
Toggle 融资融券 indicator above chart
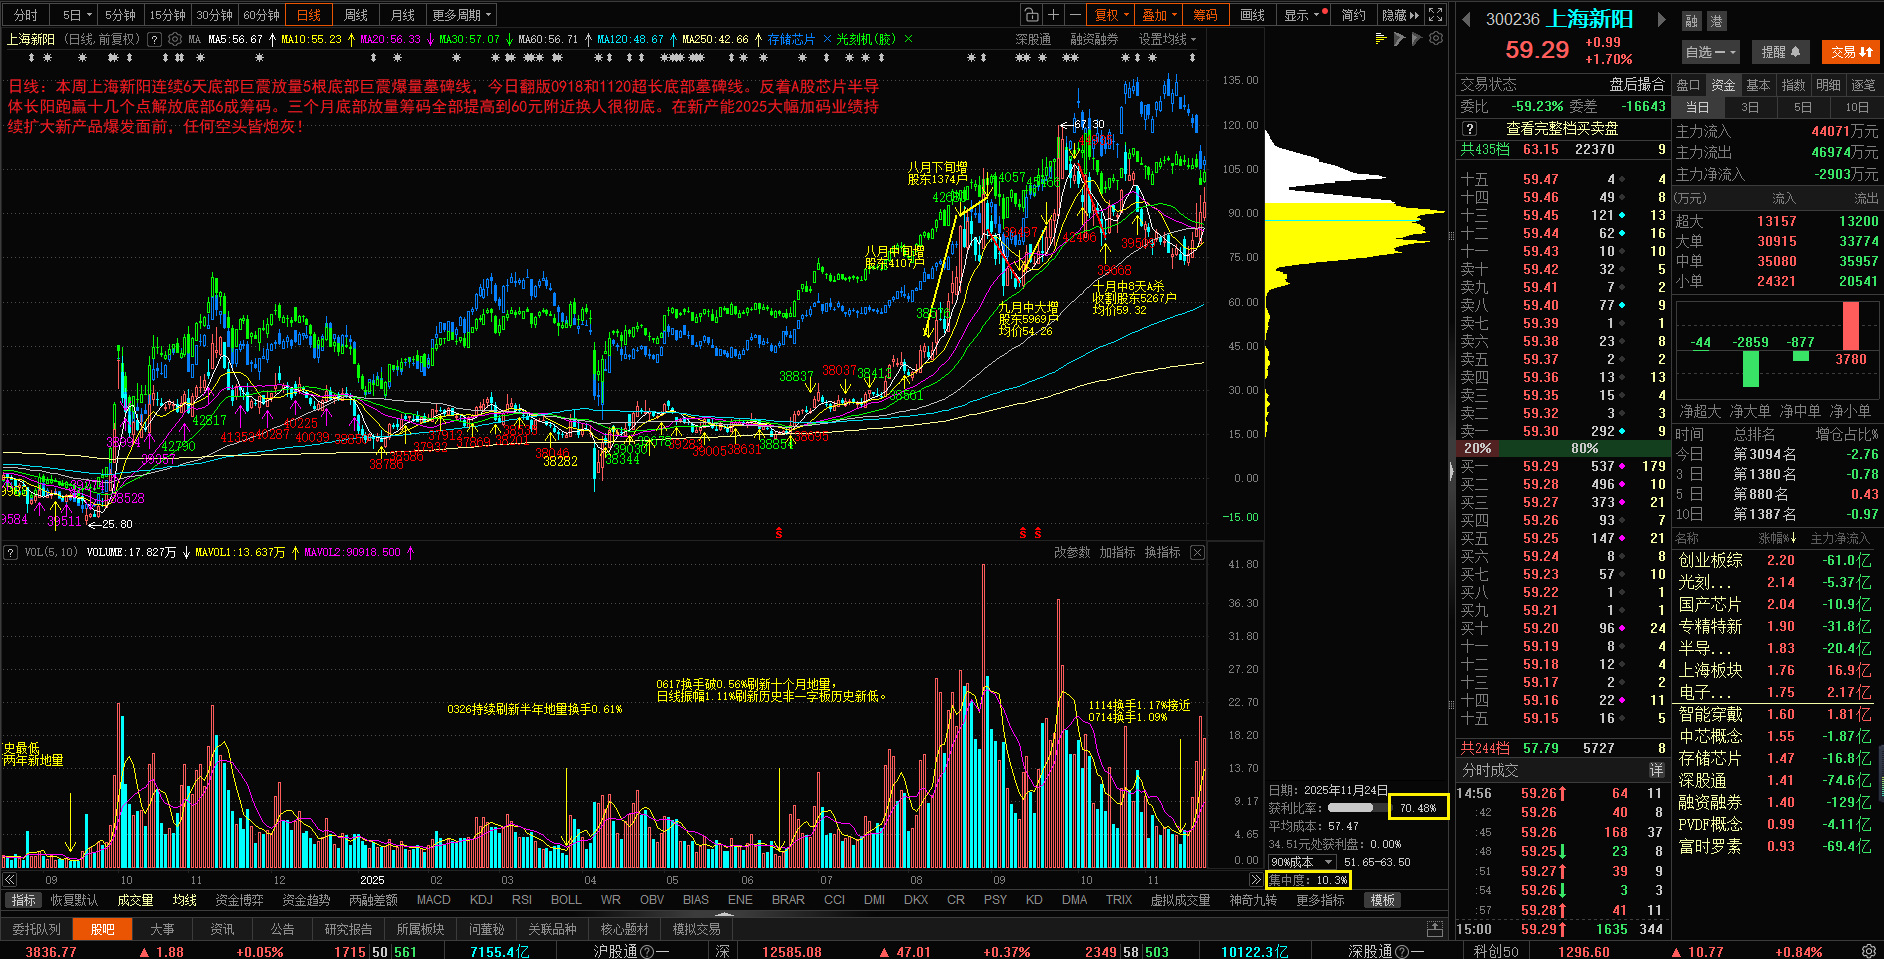coord(1094,39)
